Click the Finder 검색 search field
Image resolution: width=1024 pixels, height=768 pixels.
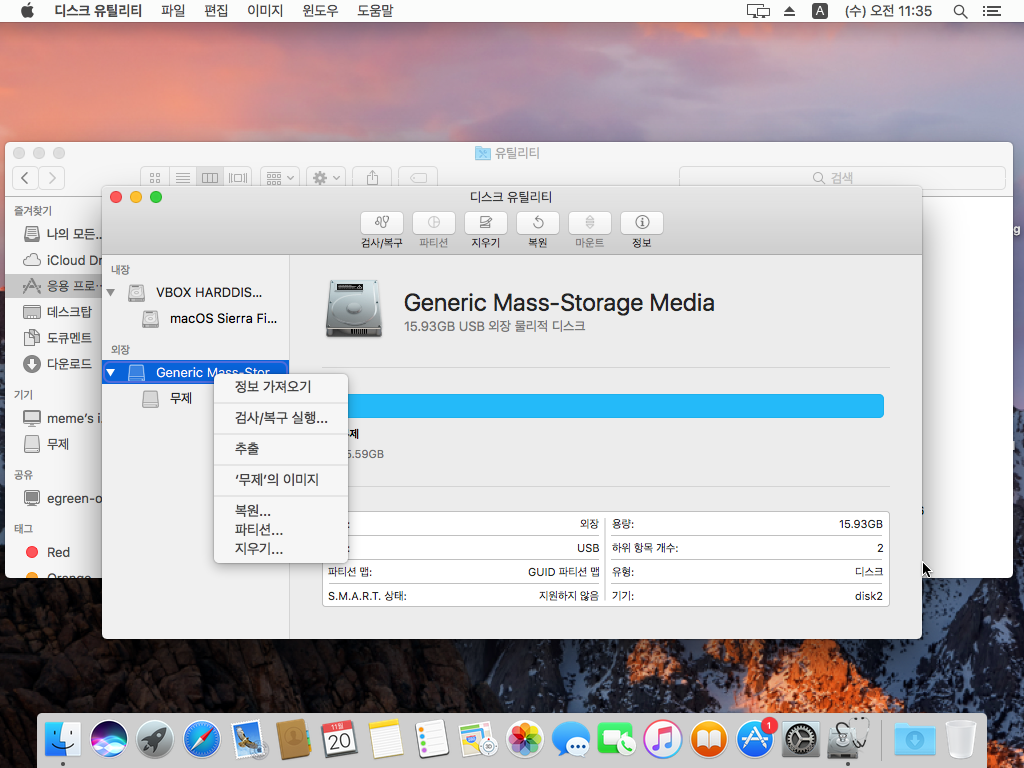842,178
